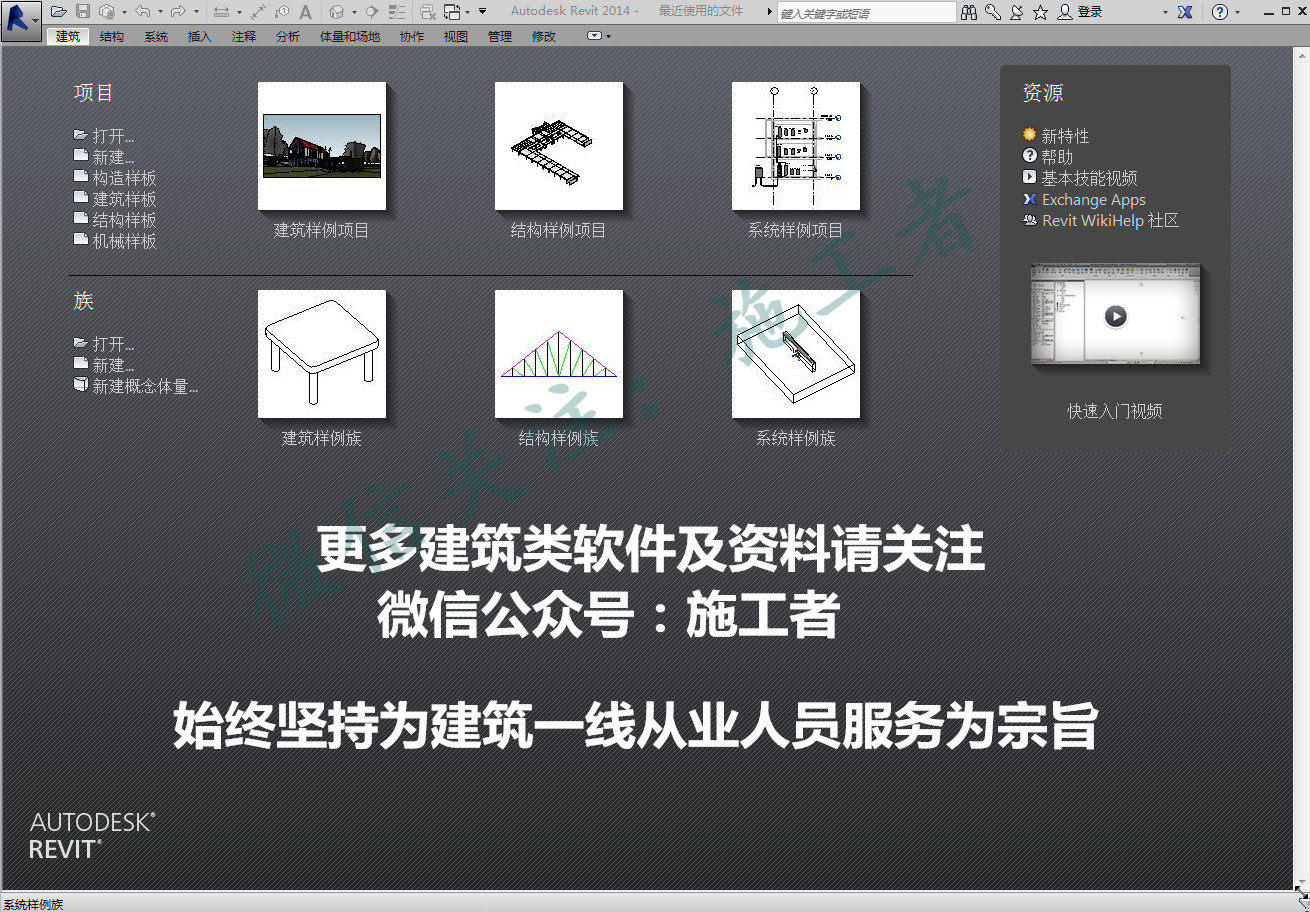Click the Communication Center satellite icon
This screenshot has width=1310, height=912.
pos(1016,12)
